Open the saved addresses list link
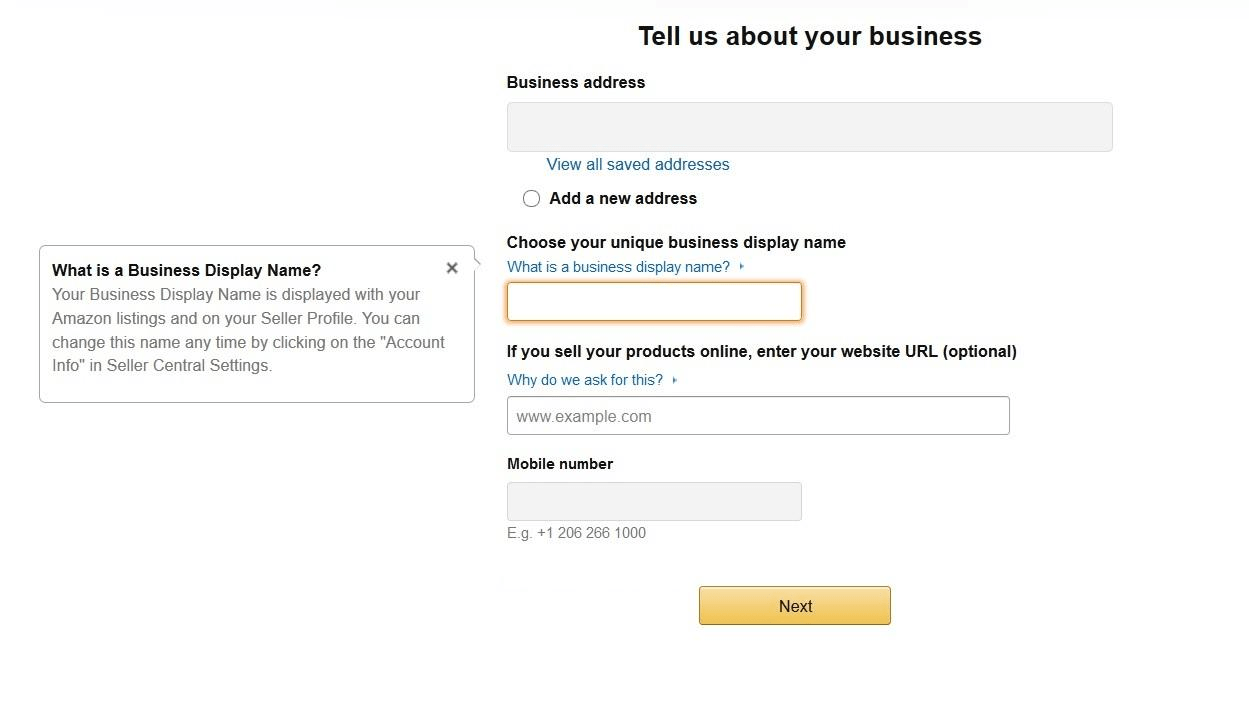 (x=637, y=164)
